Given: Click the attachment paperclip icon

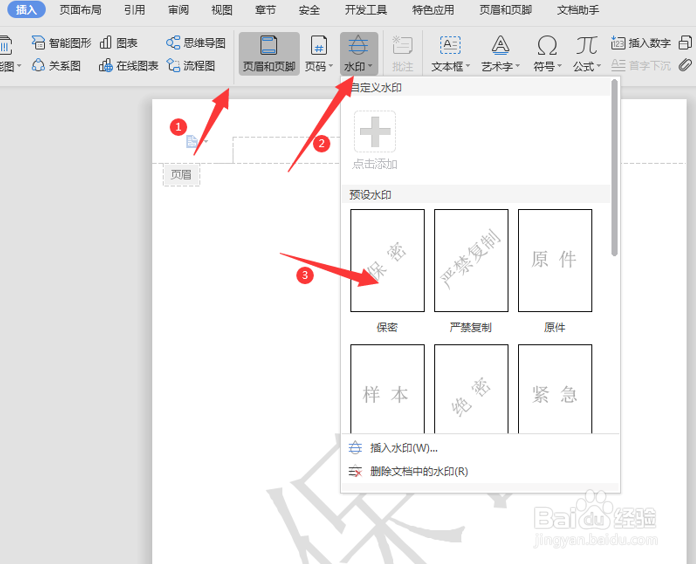Looking at the screenshot, I should click(685, 65).
